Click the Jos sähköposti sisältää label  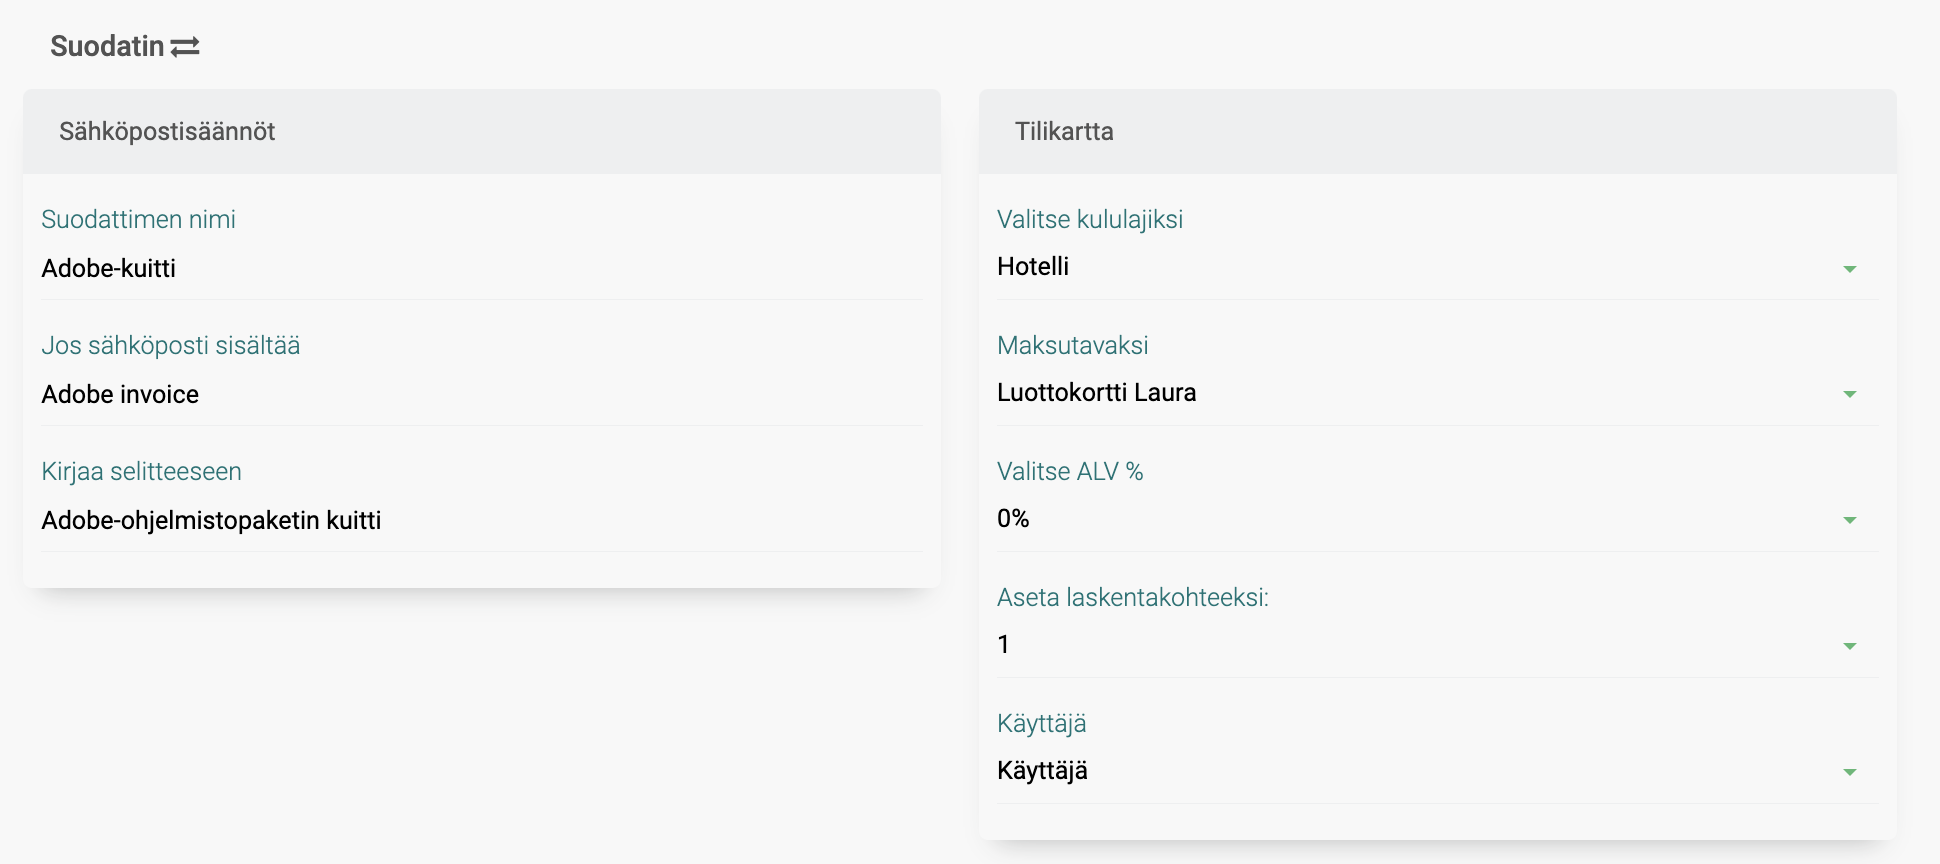click(171, 346)
